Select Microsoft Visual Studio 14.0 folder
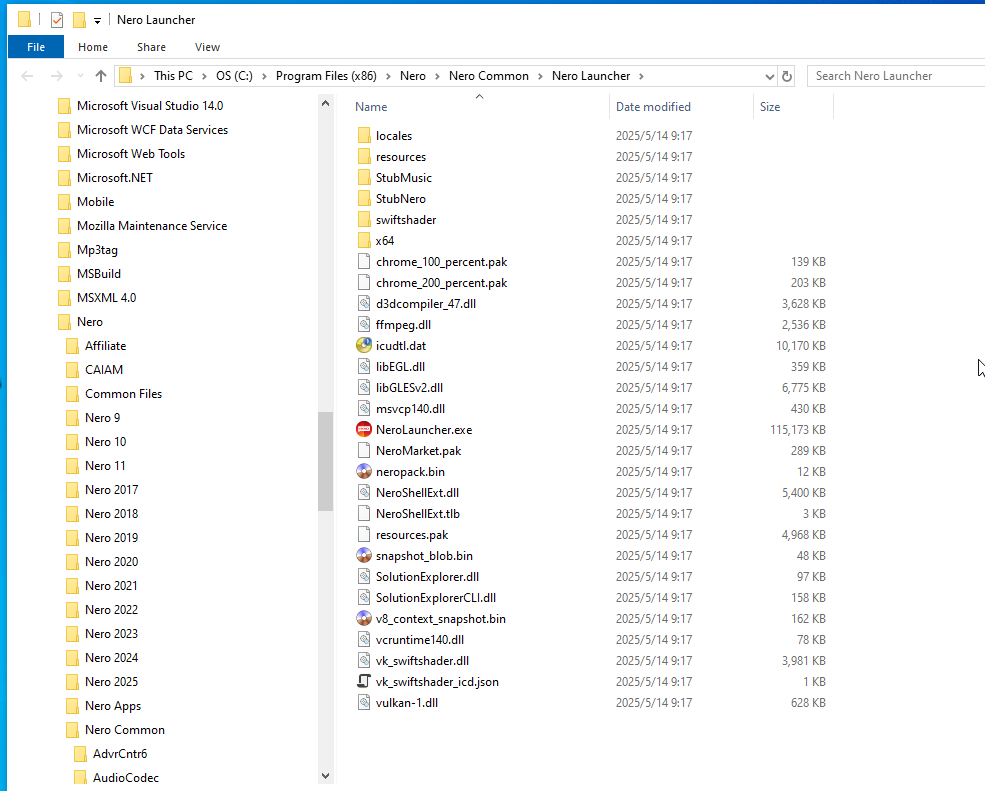Viewport: 985px width, 791px height. pyautogui.click(x=150, y=106)
